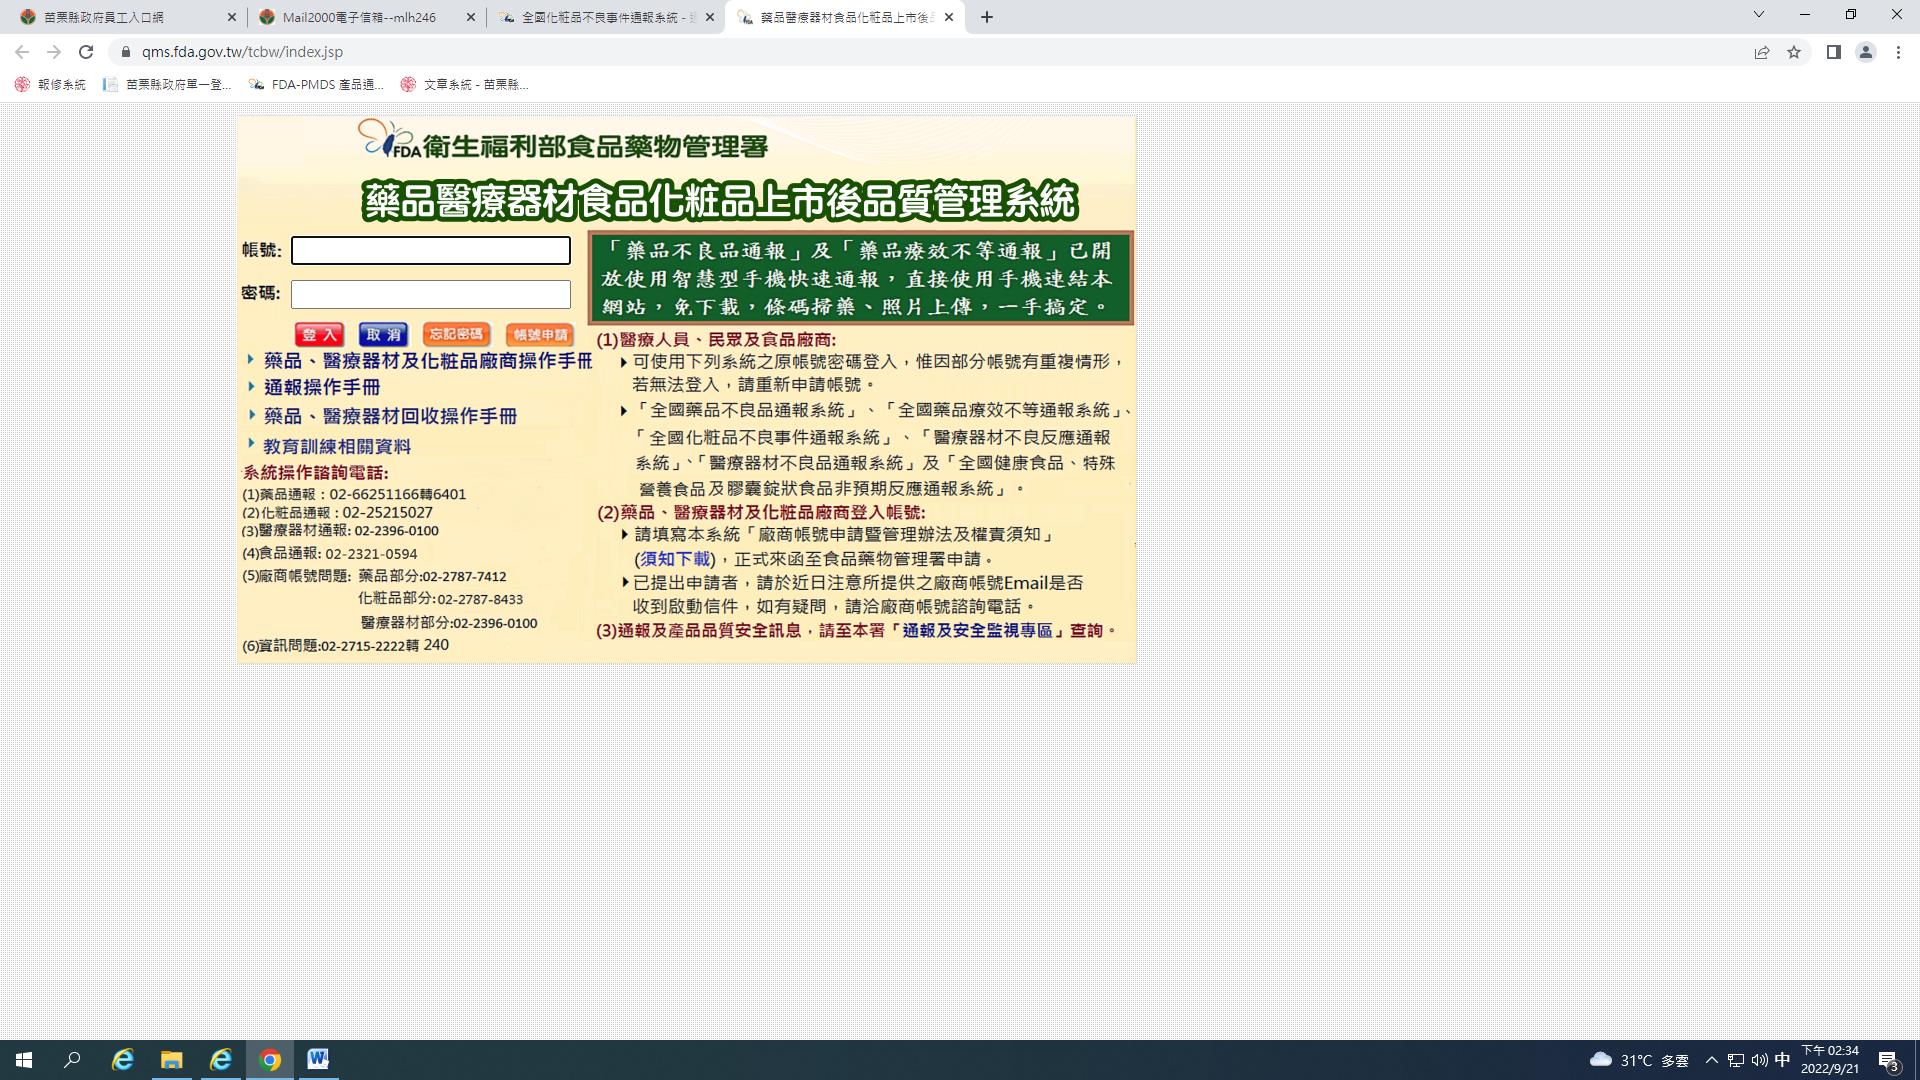Image resolution: width=1920 pixels, height=1080 pixels.
Task: Open 苗栗縣政府單一登 bookmark
Action: [x=167, y=85]
